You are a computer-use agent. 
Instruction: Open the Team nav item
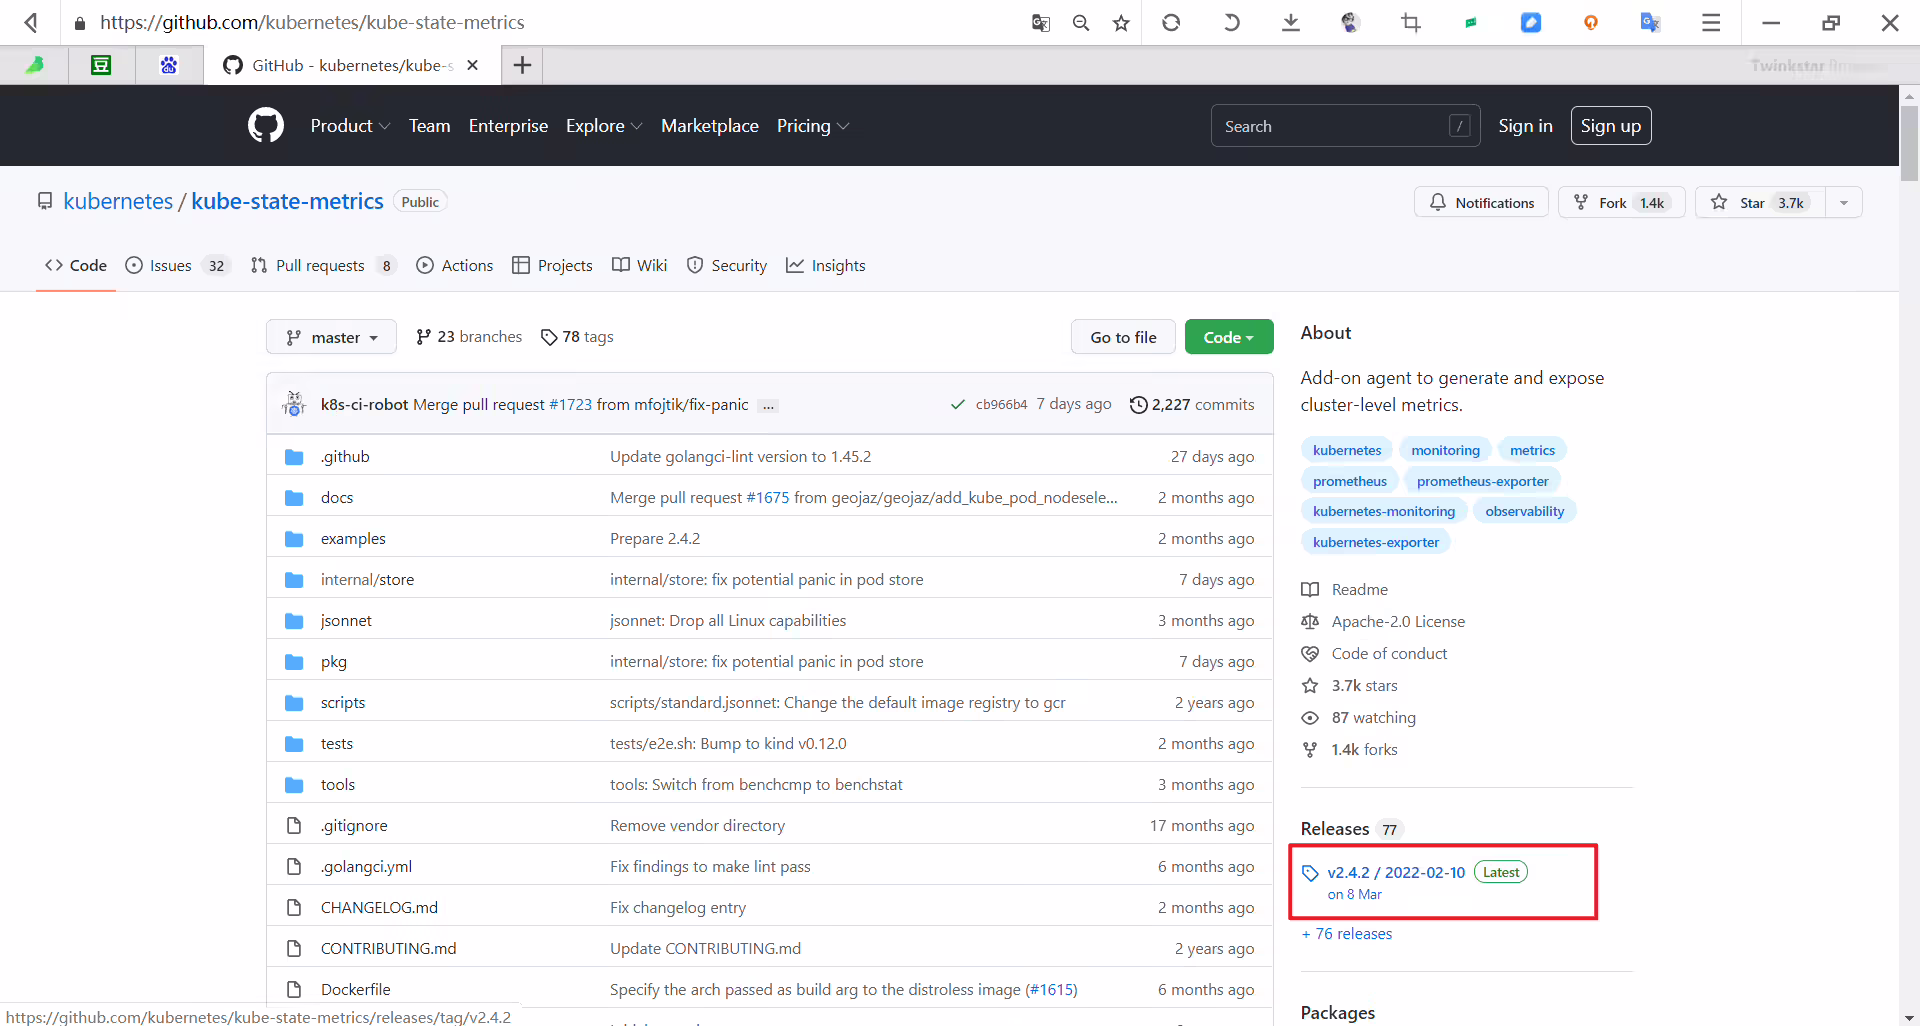[x=429, y=126]
